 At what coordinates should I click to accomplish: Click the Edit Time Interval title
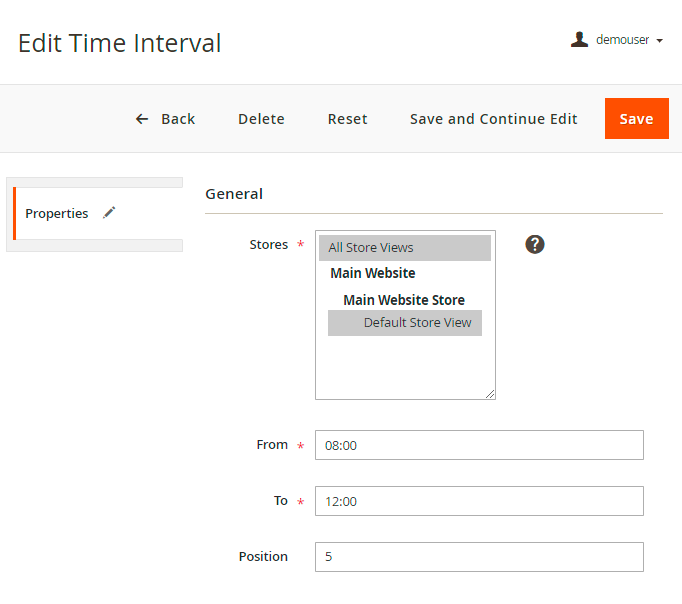click(x=120, y=43)
